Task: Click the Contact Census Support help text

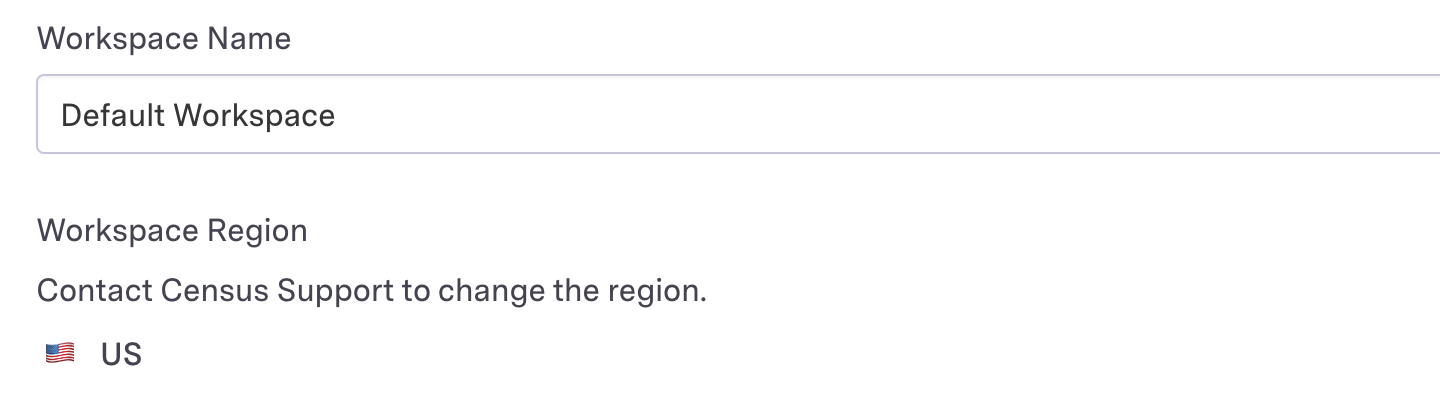Action: click(x=371, y=292)
